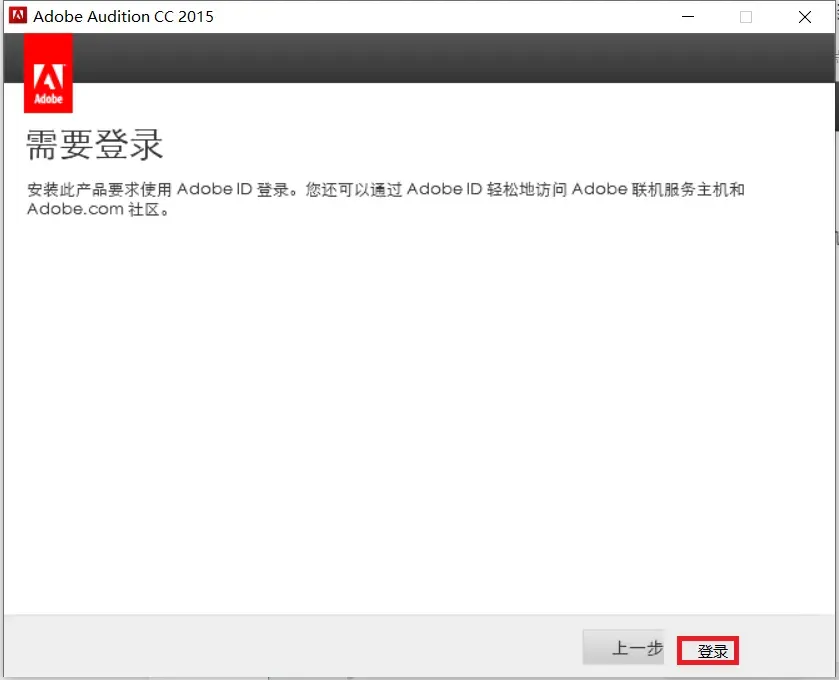Go back with the 上一步 button
This screenshot has width=839, height=680.
pyautogui.click(x=623, y=647)
